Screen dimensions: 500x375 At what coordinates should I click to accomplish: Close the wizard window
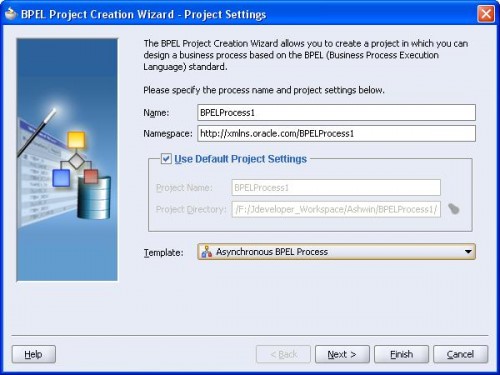pos(486,14)
